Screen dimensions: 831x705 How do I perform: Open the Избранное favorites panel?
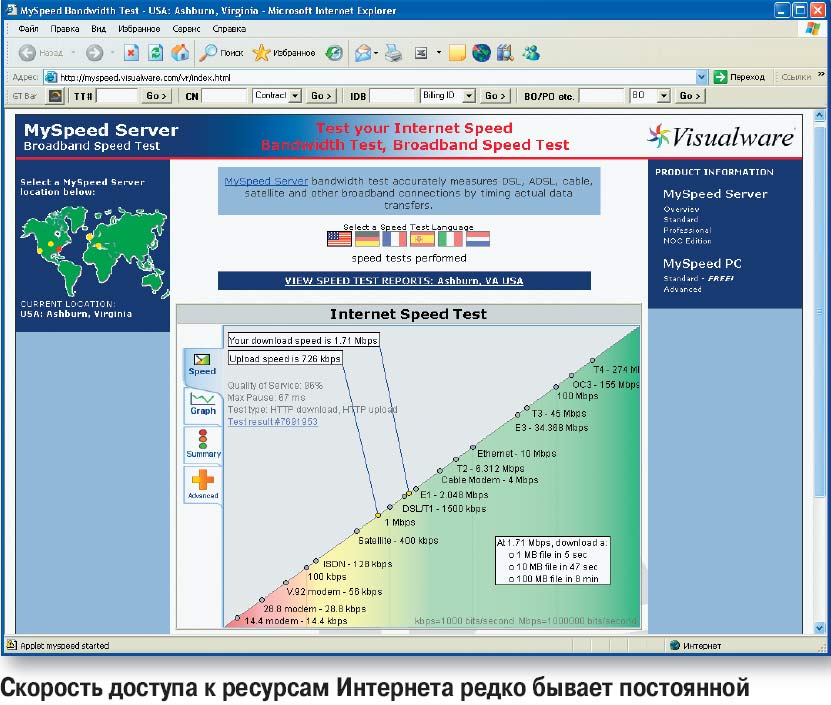pyautogui.click(x=284, y=53)
